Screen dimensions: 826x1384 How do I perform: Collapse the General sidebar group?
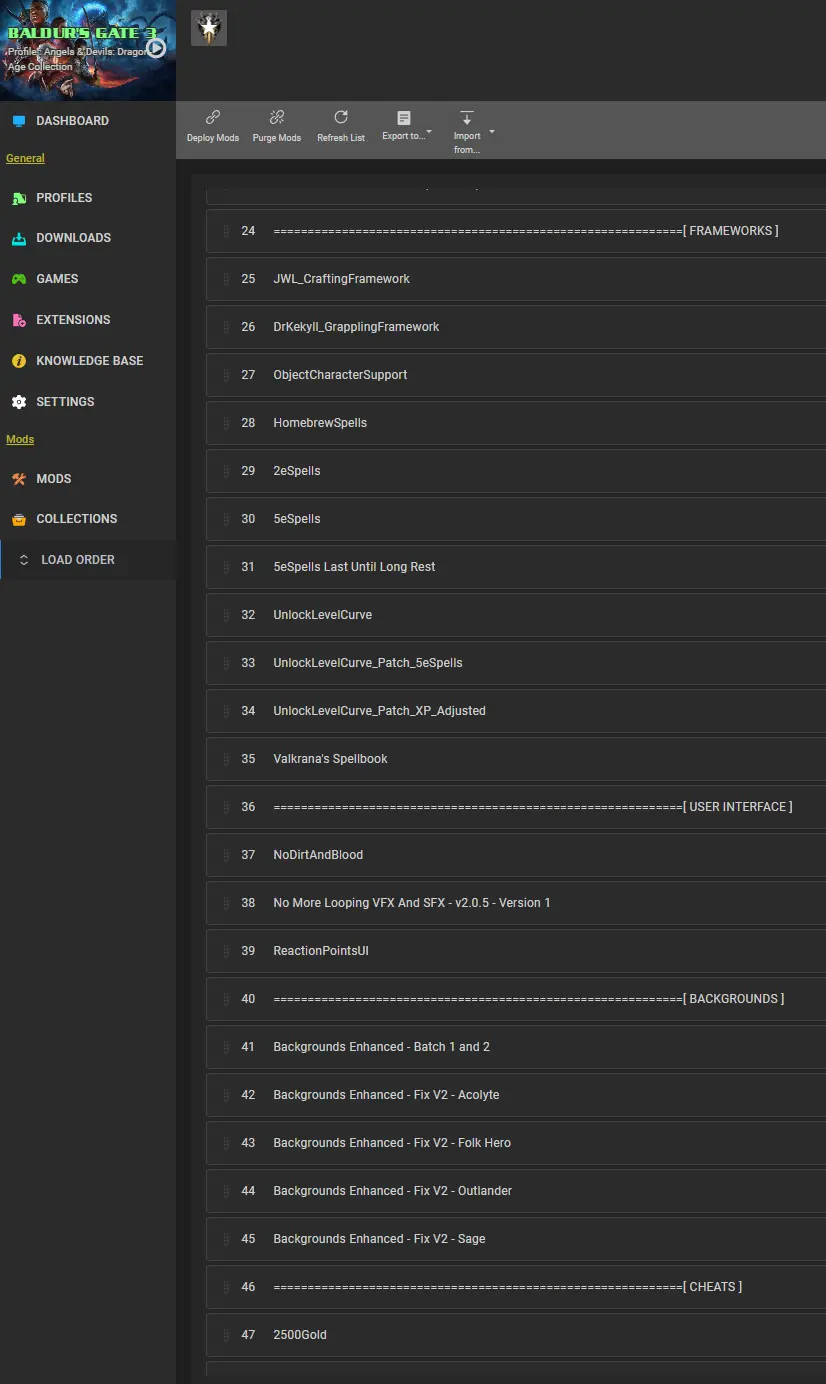[25, 158]
